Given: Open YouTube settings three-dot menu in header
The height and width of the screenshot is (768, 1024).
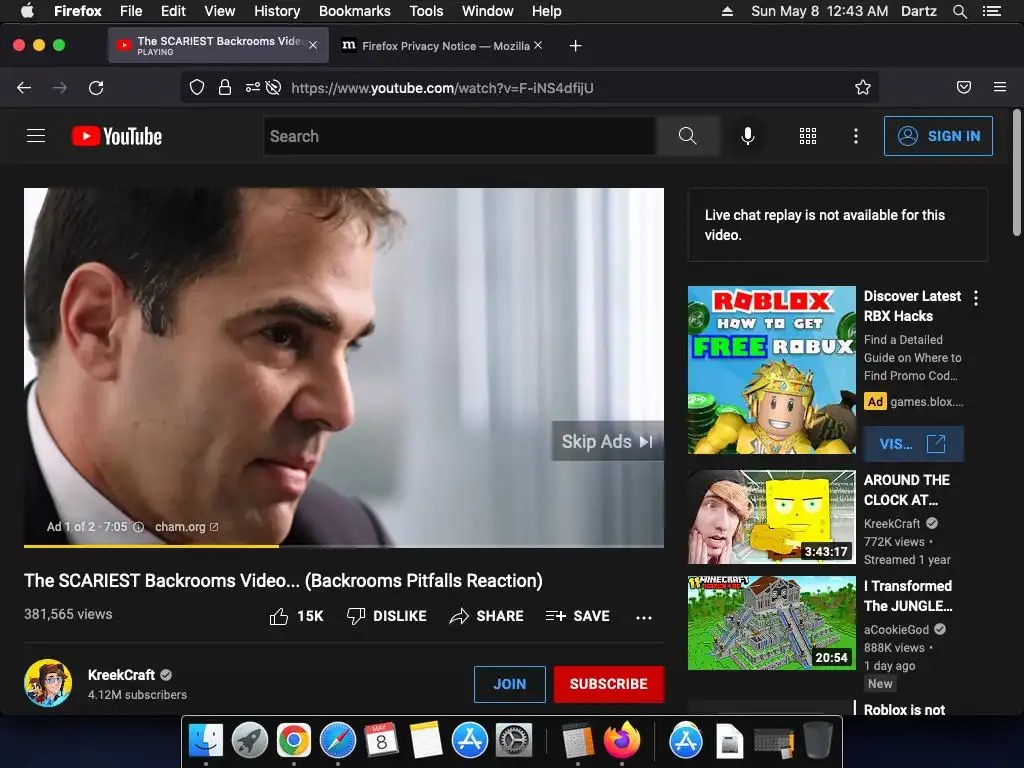Looking at the screenshot, I should point(856,136).
